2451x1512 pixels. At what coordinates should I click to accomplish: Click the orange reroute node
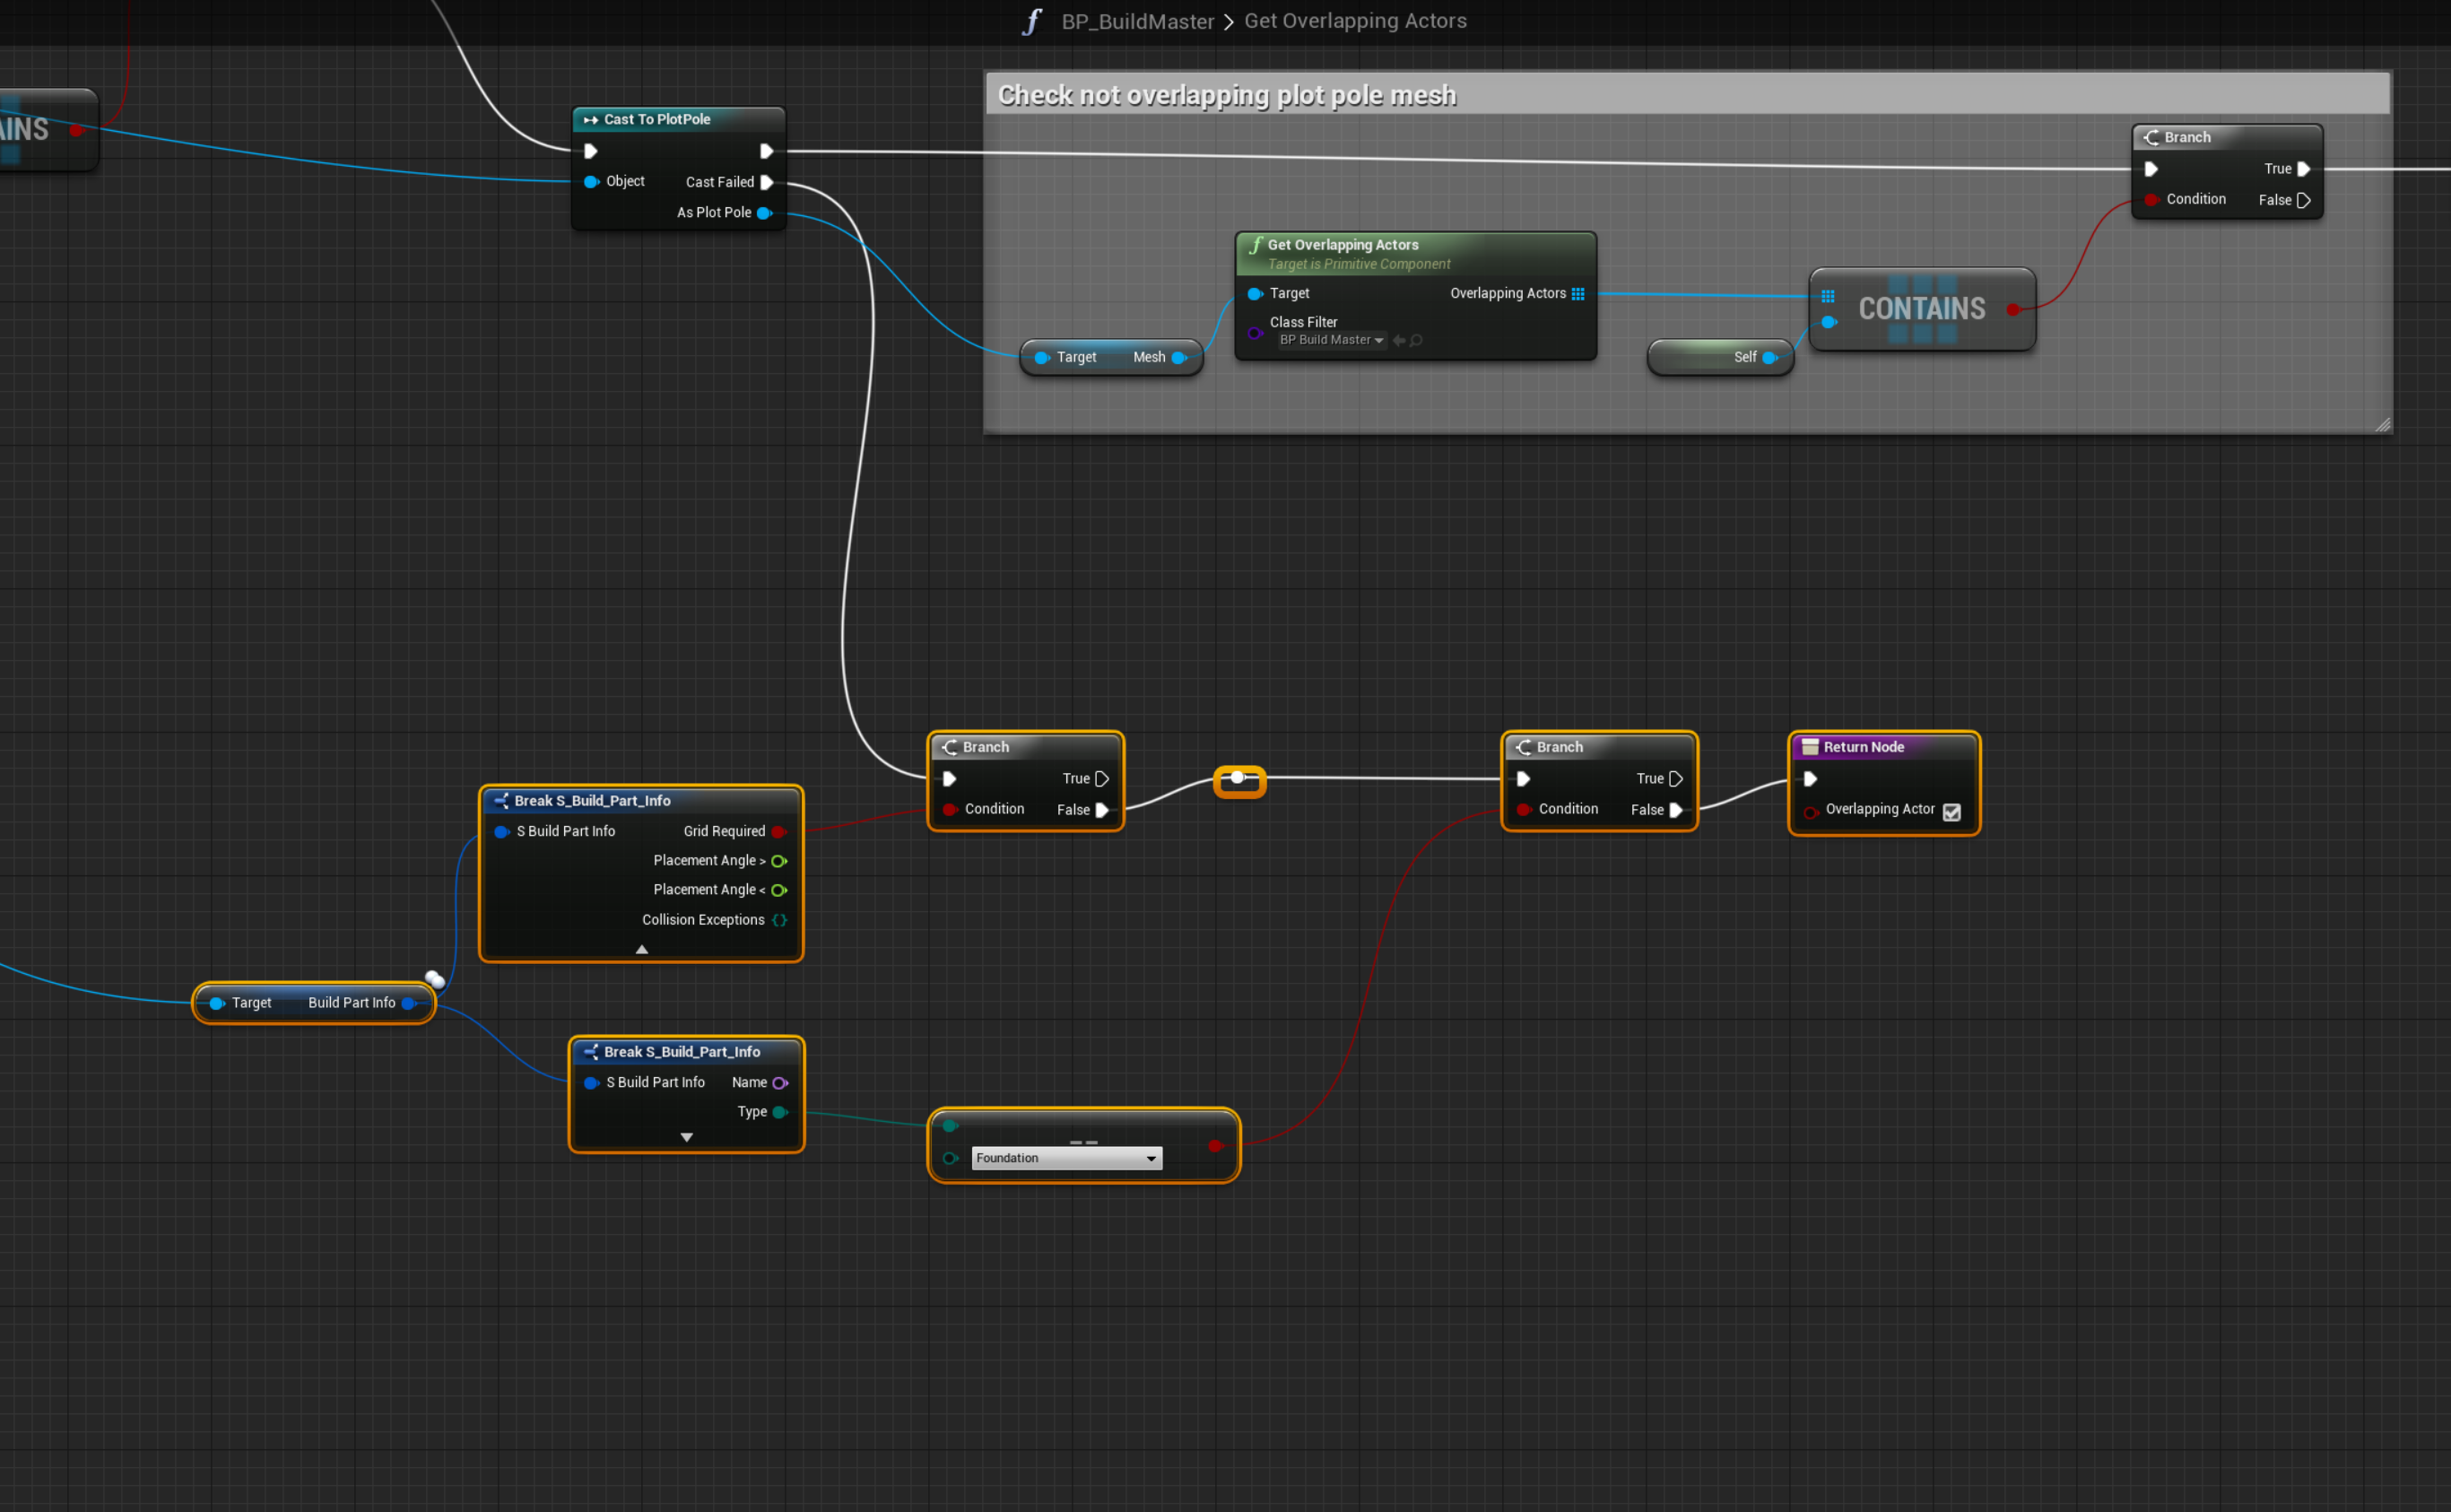[1239, 780]
